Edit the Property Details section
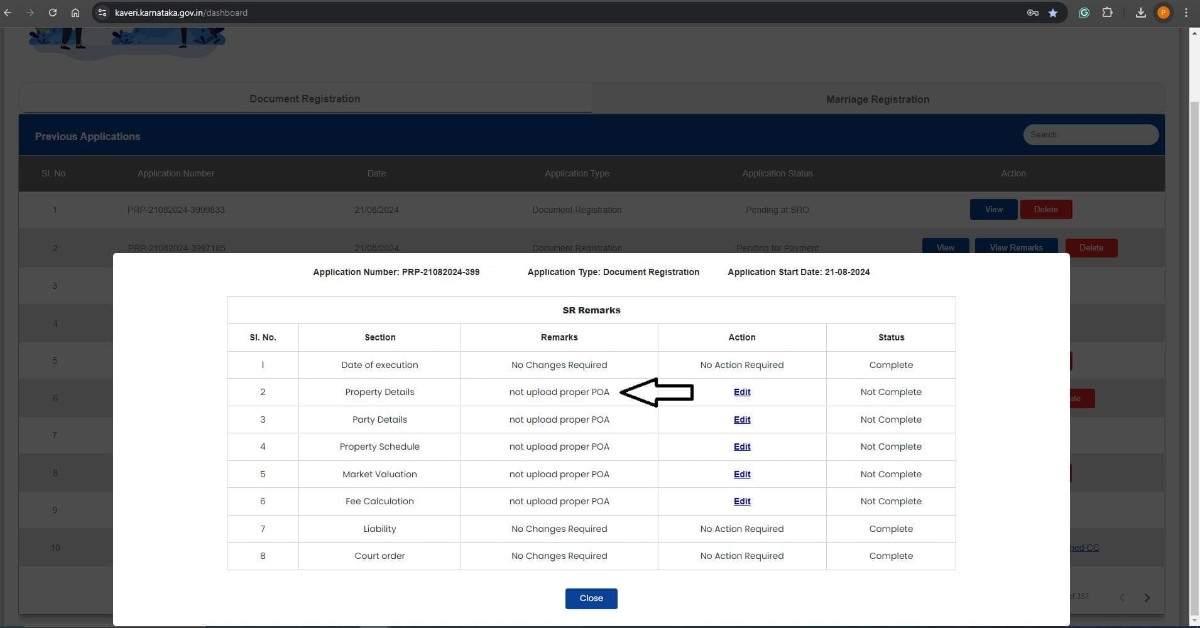 742,392
